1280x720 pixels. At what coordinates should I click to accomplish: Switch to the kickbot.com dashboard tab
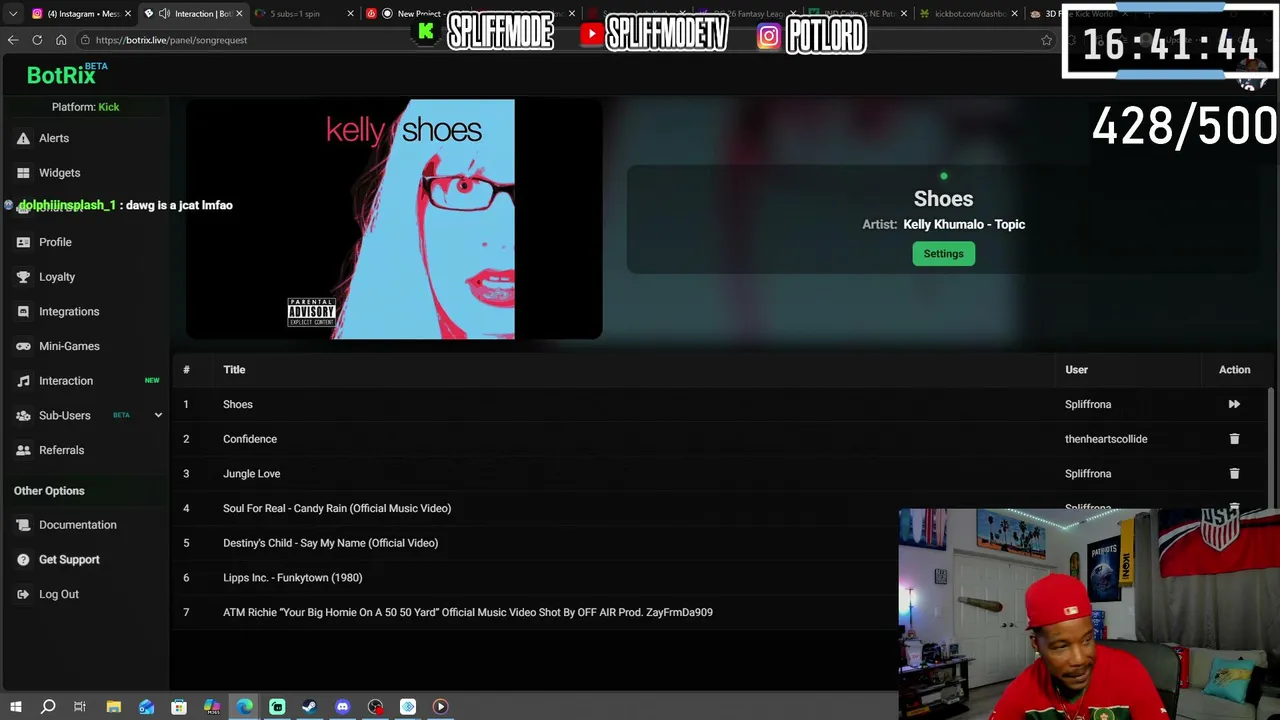pyautogui.click(x=968, y=14)
